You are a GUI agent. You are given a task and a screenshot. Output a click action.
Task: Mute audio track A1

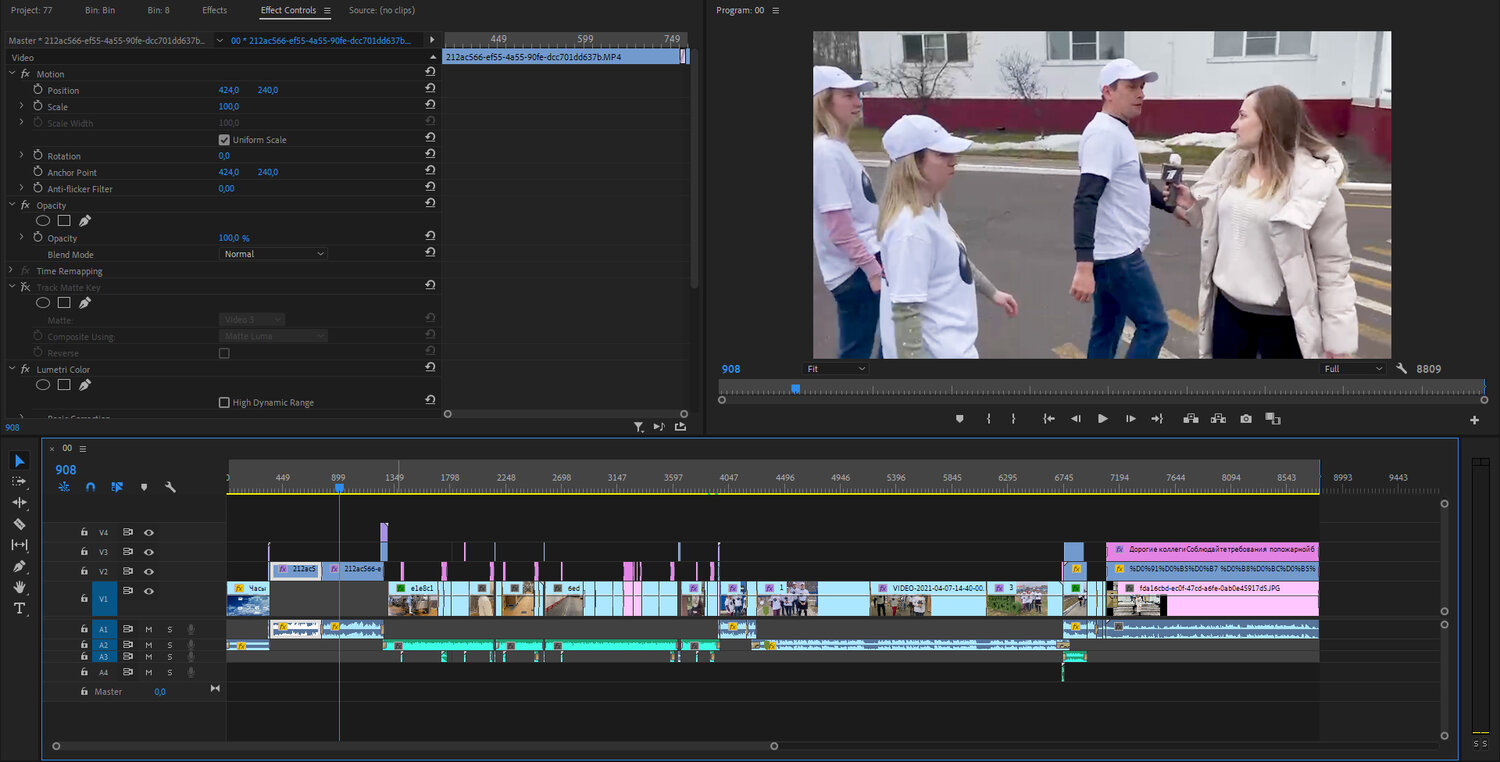[149, 629]
